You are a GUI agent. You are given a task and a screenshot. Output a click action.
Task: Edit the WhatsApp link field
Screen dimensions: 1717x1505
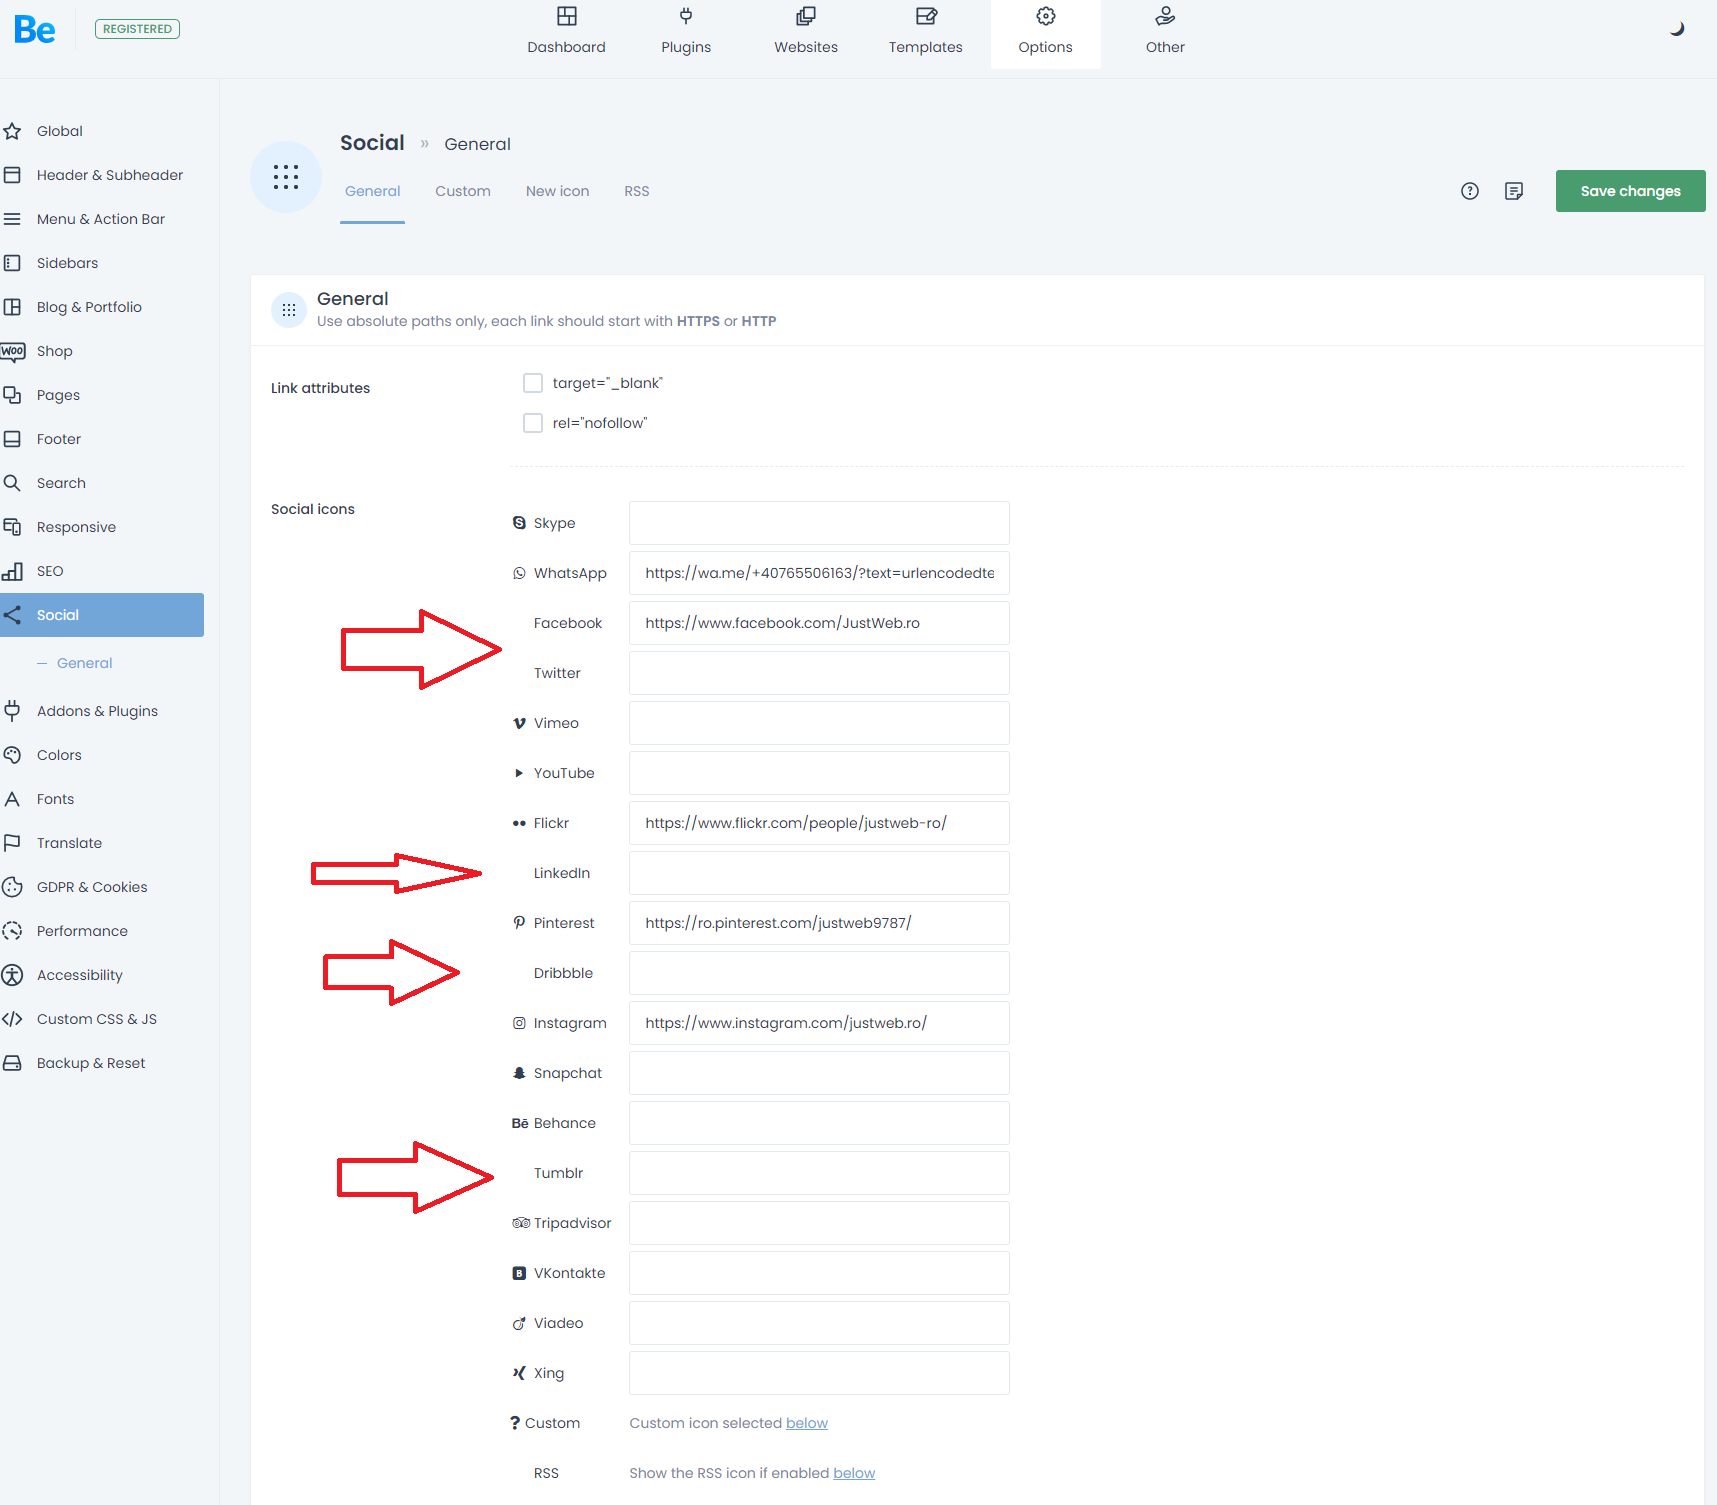819,573
